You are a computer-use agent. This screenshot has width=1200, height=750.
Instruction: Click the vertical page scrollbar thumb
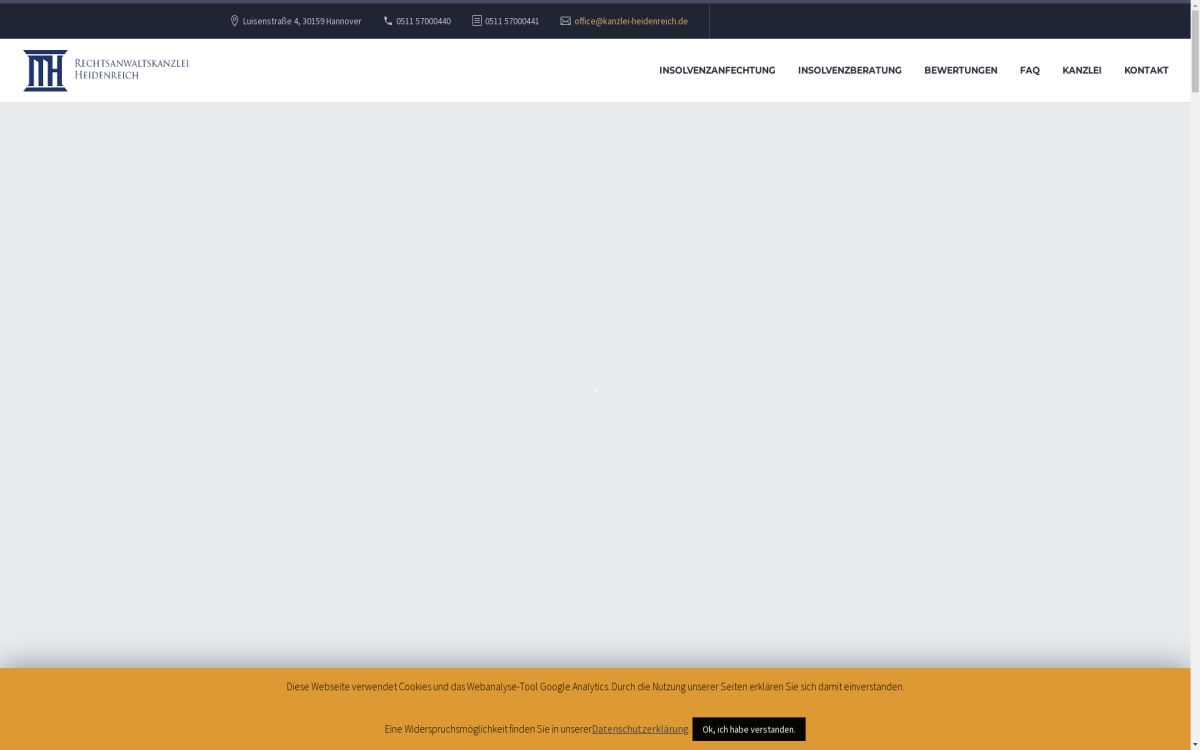pyautogui.click(x=1195, y=50)
